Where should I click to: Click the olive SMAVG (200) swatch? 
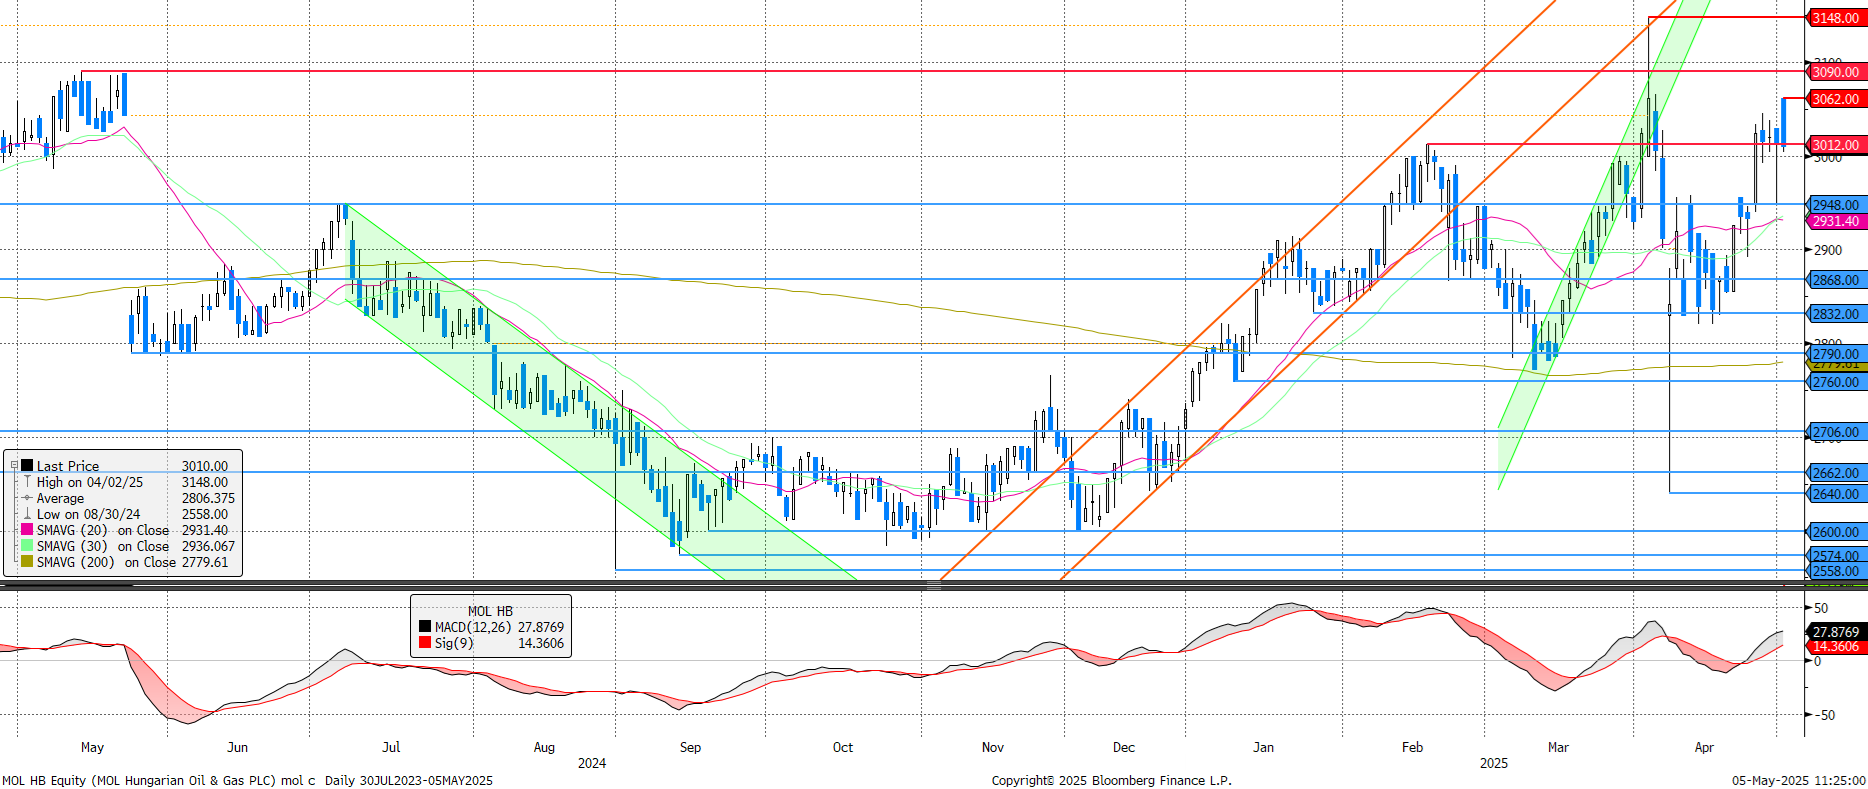coord(27,562)
